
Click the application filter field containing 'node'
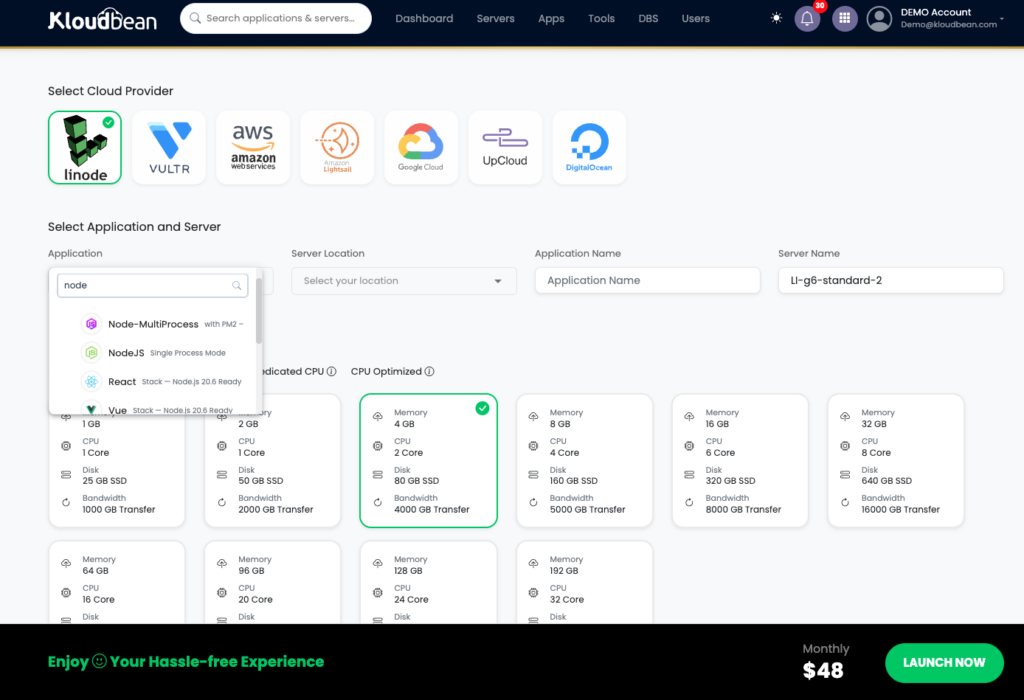(152, 285)
